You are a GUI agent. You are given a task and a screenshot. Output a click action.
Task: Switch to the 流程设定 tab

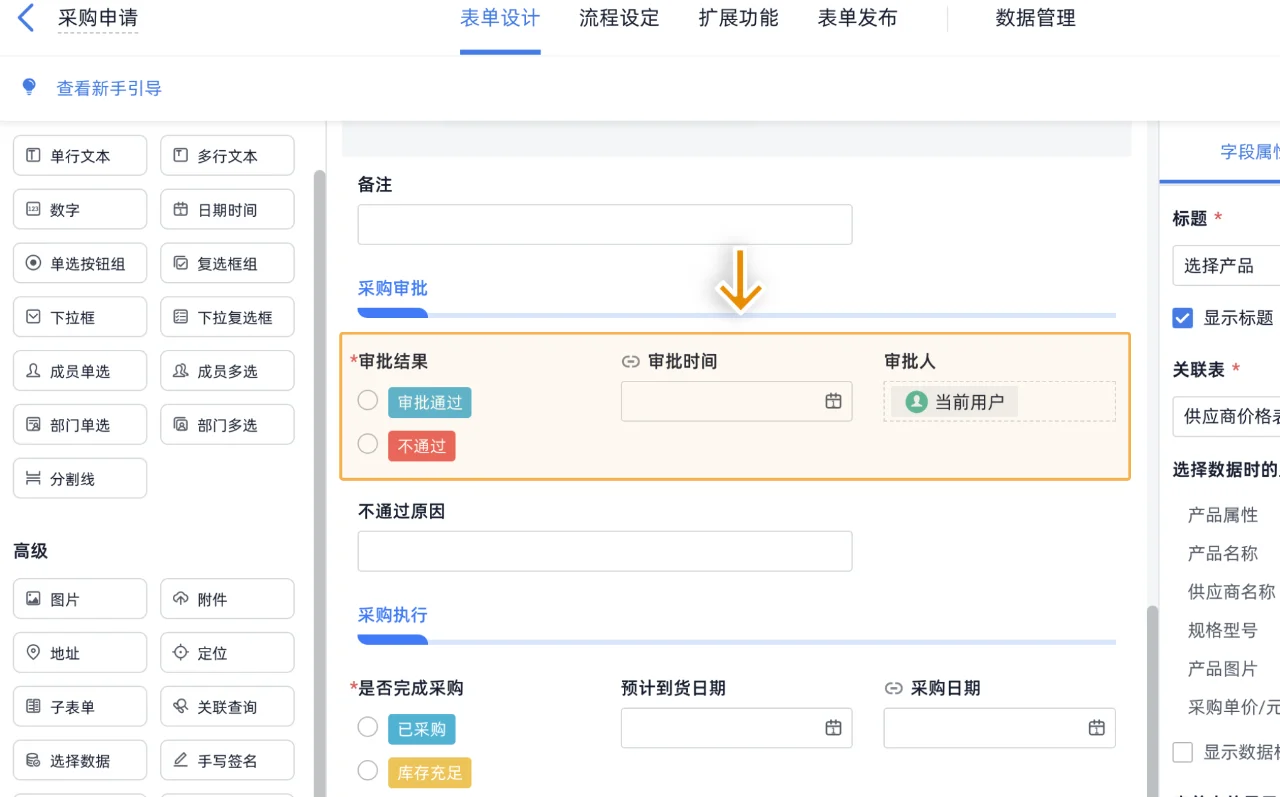[619, 18]
